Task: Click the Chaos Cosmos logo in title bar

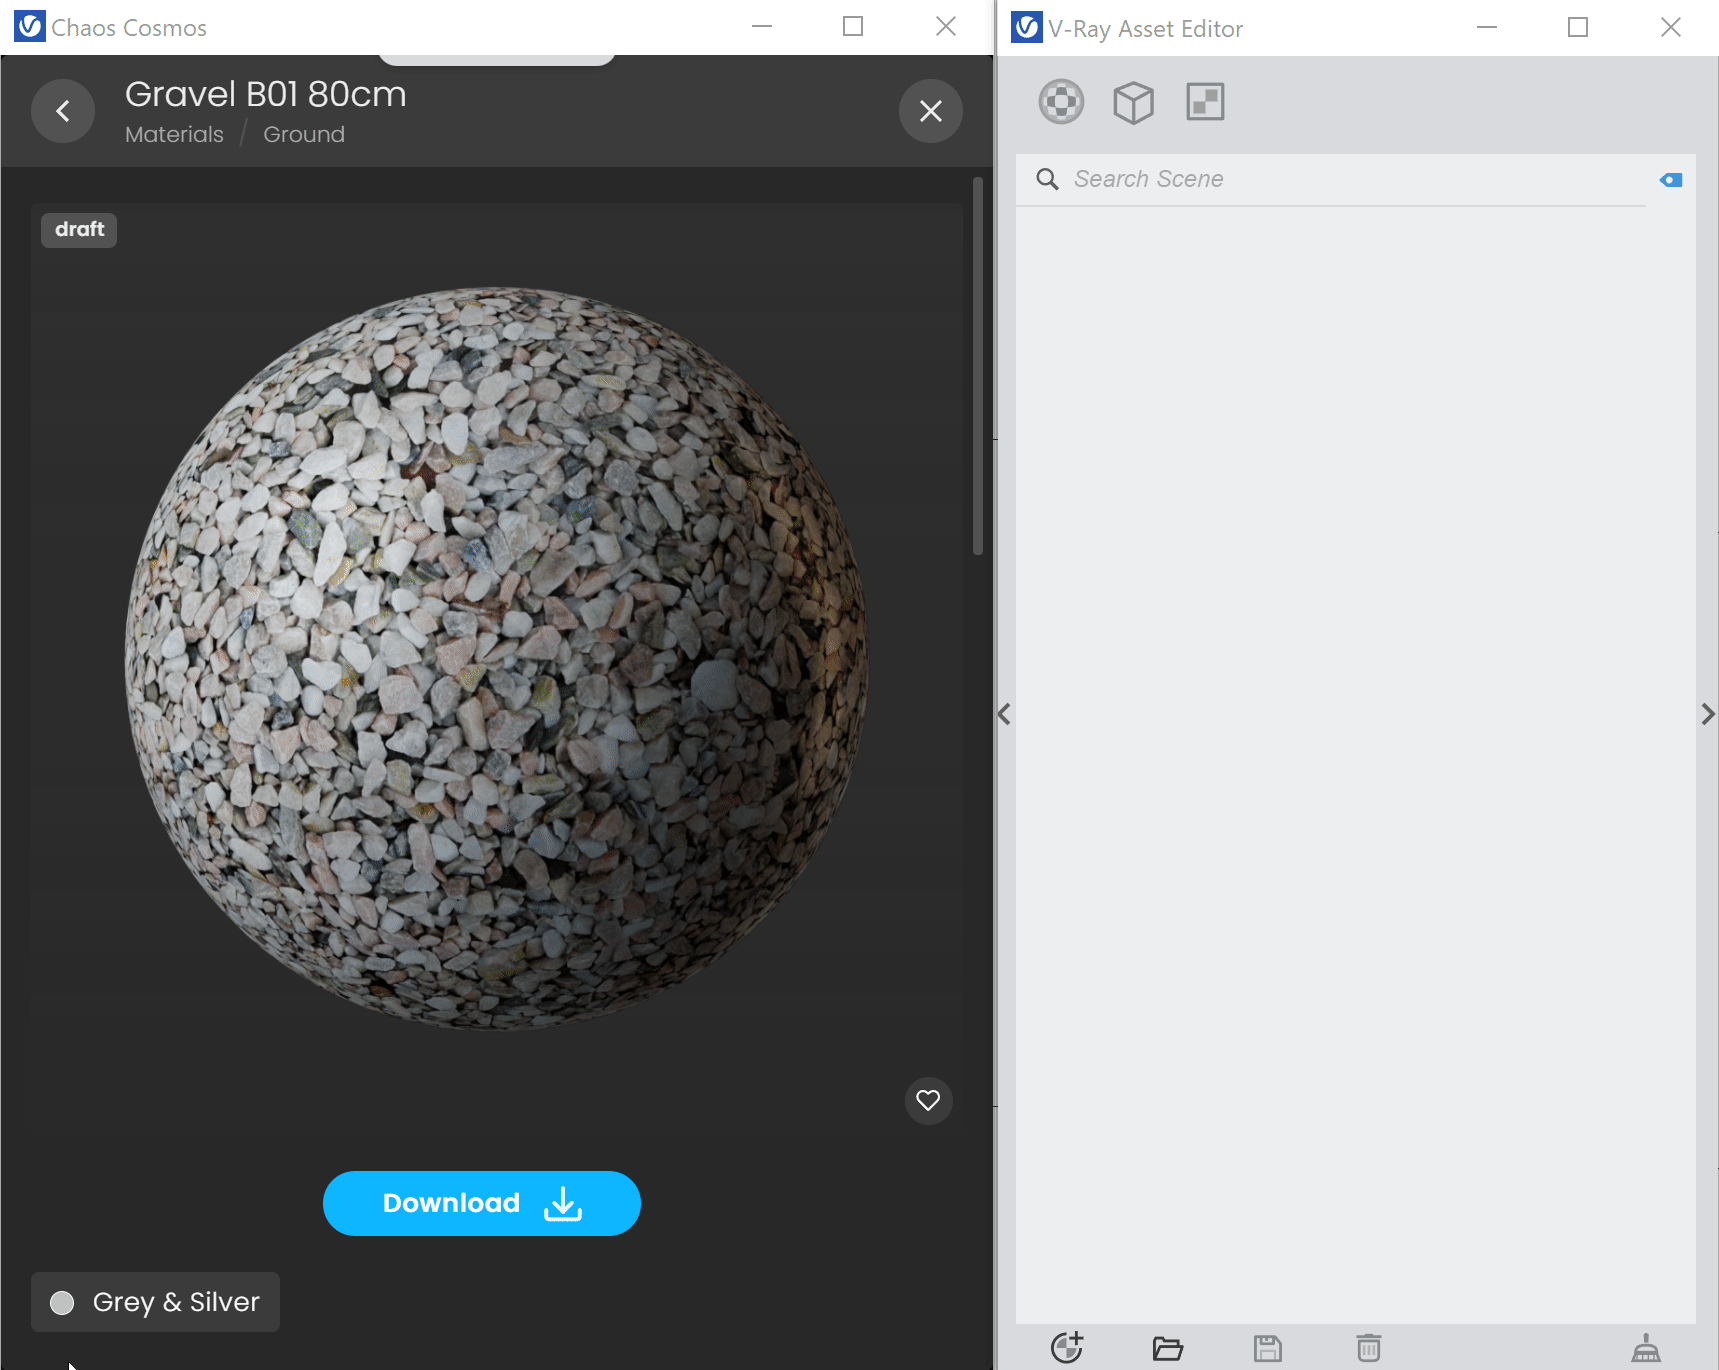Action: 30,26
